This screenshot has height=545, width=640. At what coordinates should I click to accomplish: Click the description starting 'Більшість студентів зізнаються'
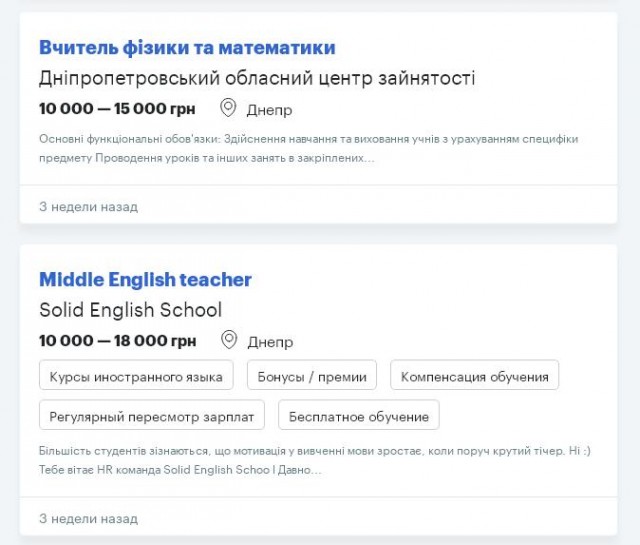315,460
